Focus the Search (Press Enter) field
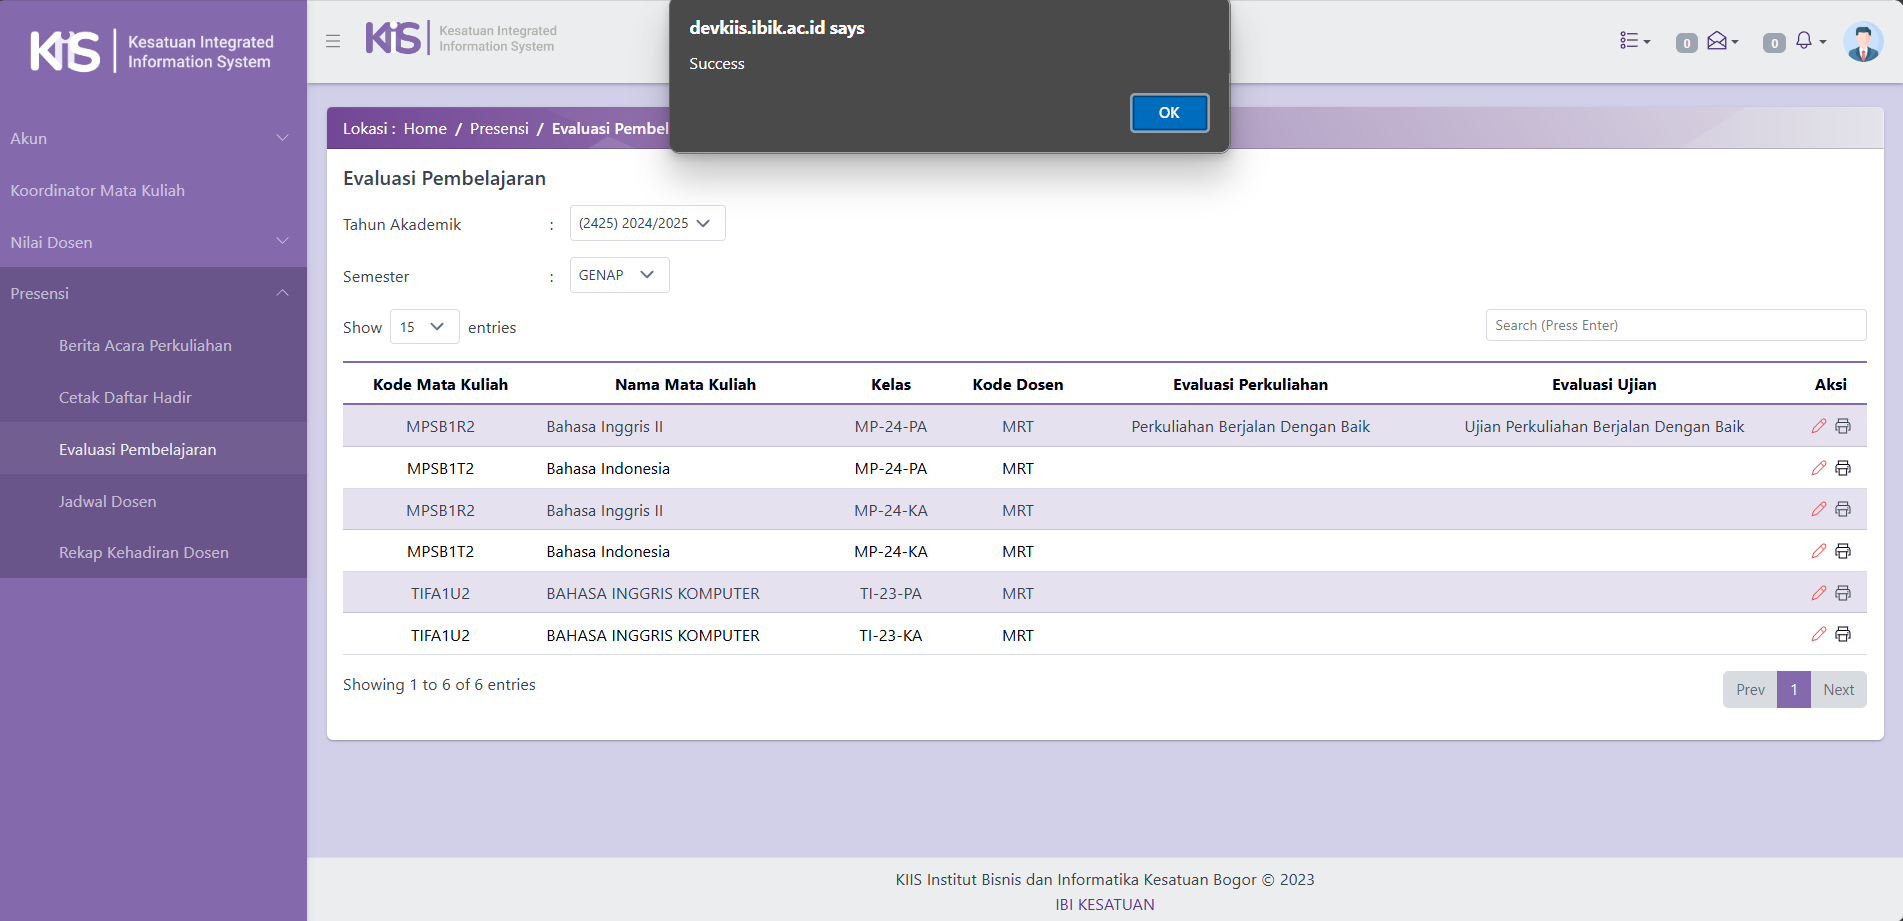This screenshot has height=921, width=1903. click(x=1675, y=325)
